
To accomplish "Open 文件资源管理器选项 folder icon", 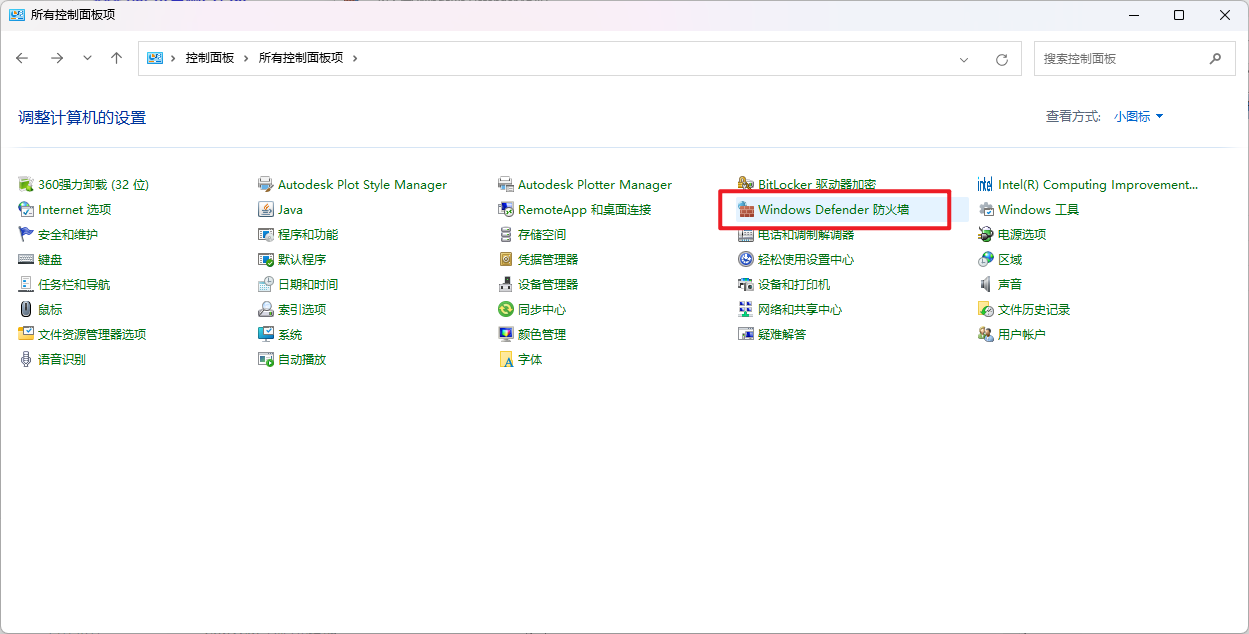I will point(26,334).
